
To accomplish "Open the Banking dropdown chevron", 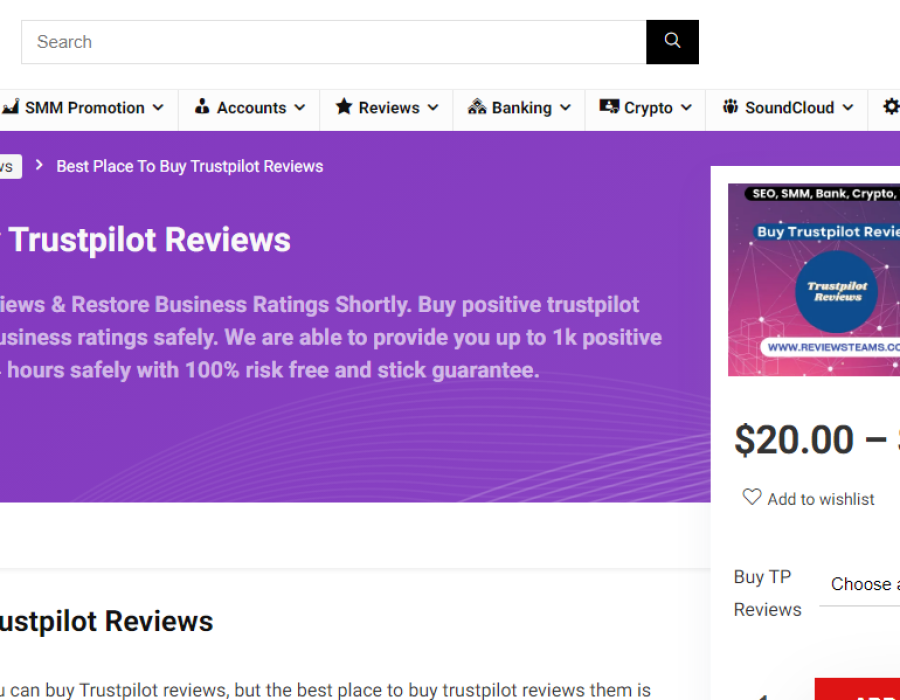I will pyautogui.click(x=565, y=108).
